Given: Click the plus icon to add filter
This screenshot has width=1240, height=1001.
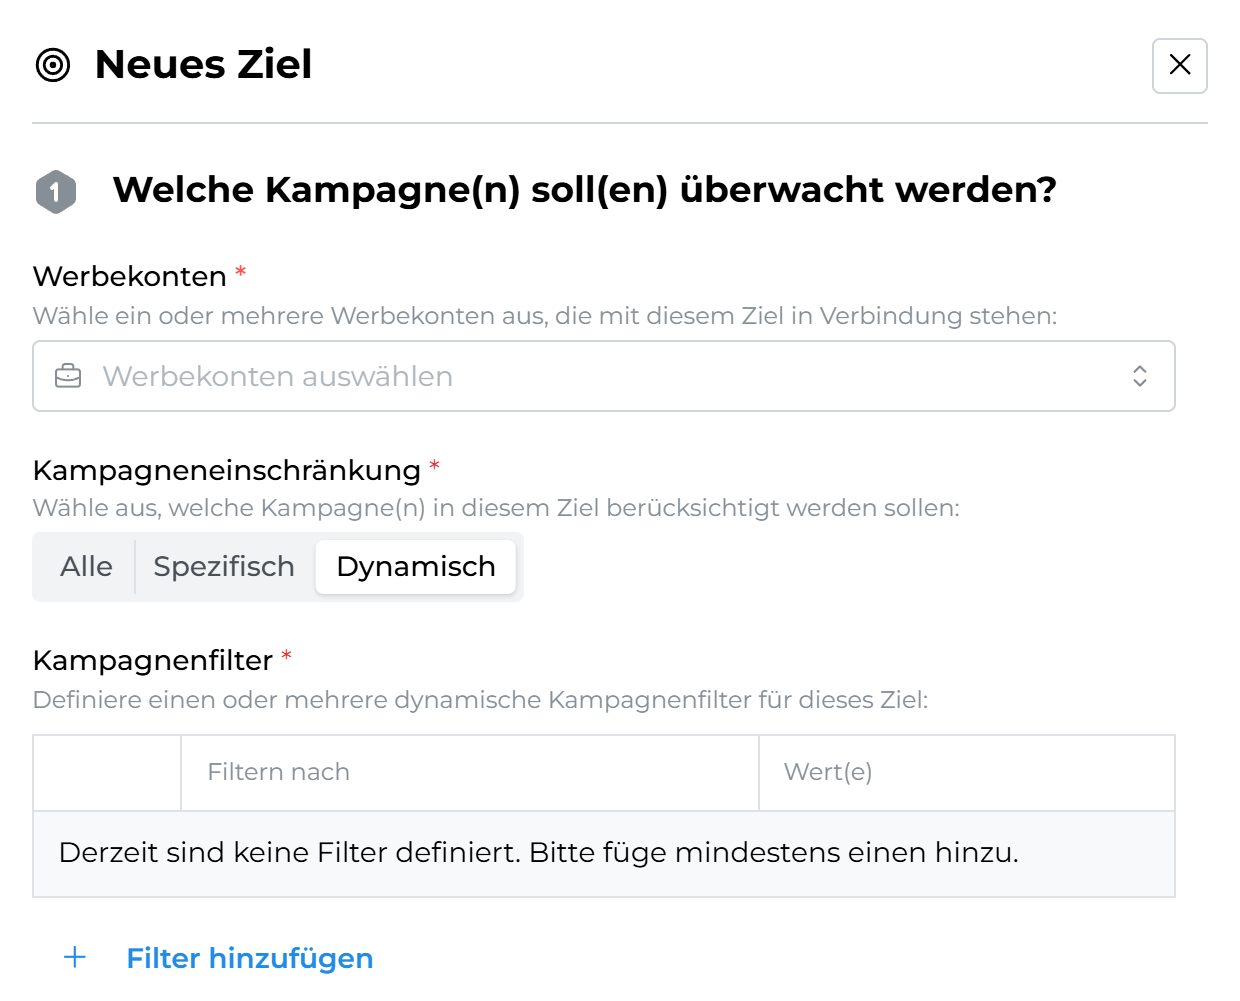Looking at the screenshot, I should (x=75, y=958).
